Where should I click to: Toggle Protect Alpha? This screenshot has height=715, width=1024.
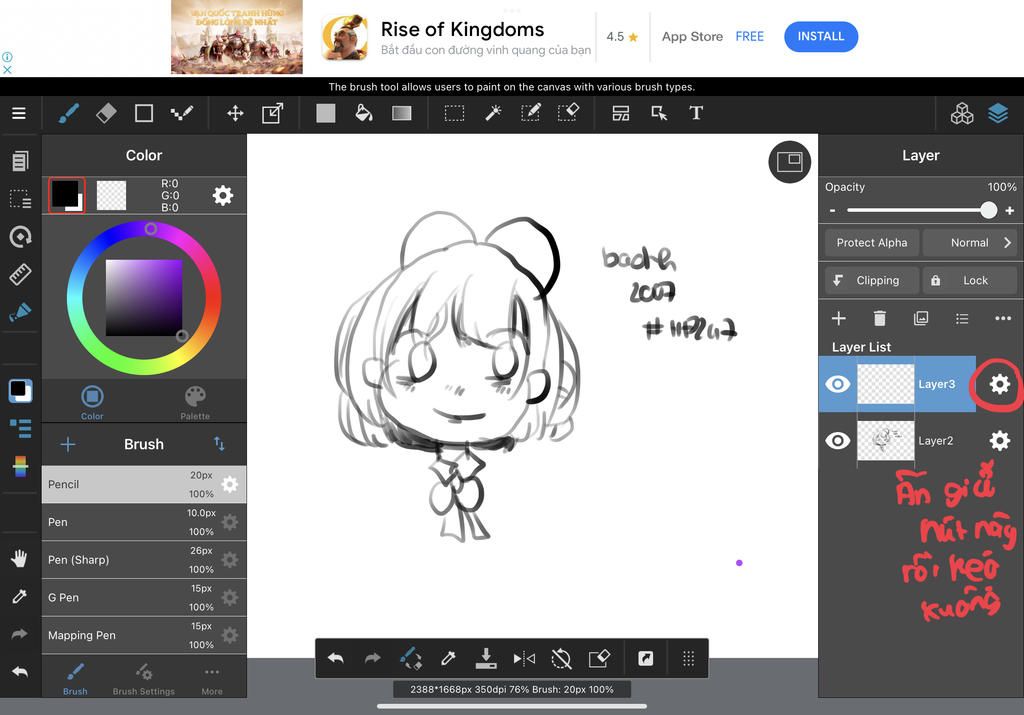click(872, 242)
